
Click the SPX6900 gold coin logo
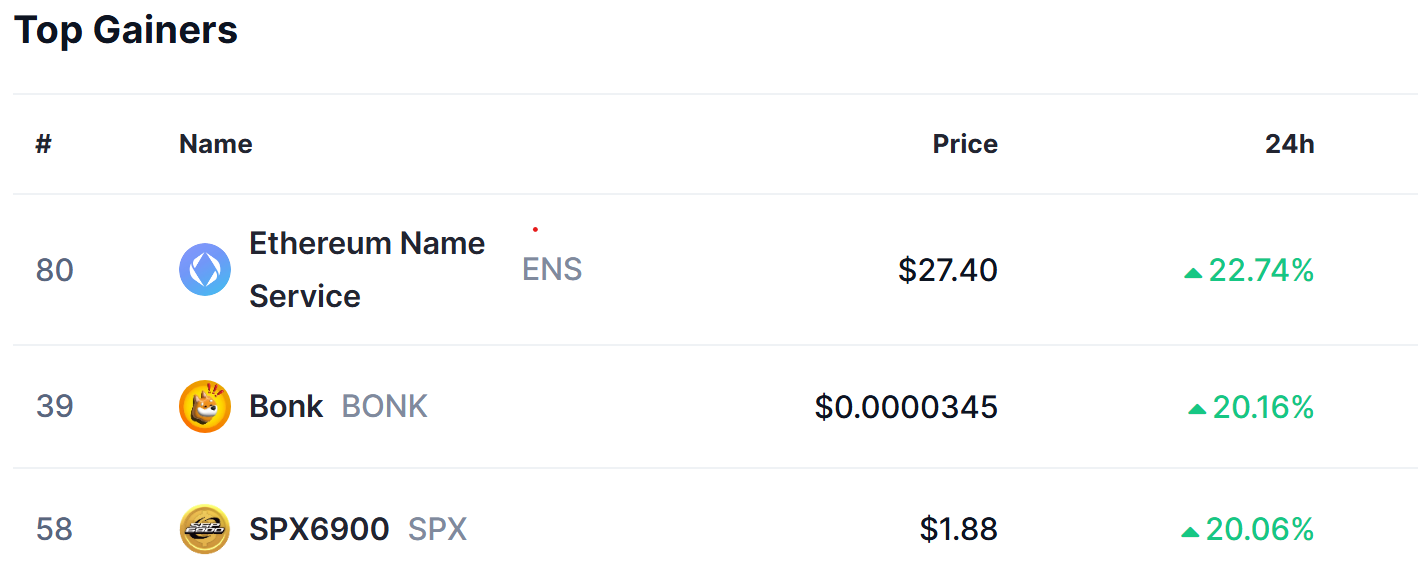pos(205,529)
